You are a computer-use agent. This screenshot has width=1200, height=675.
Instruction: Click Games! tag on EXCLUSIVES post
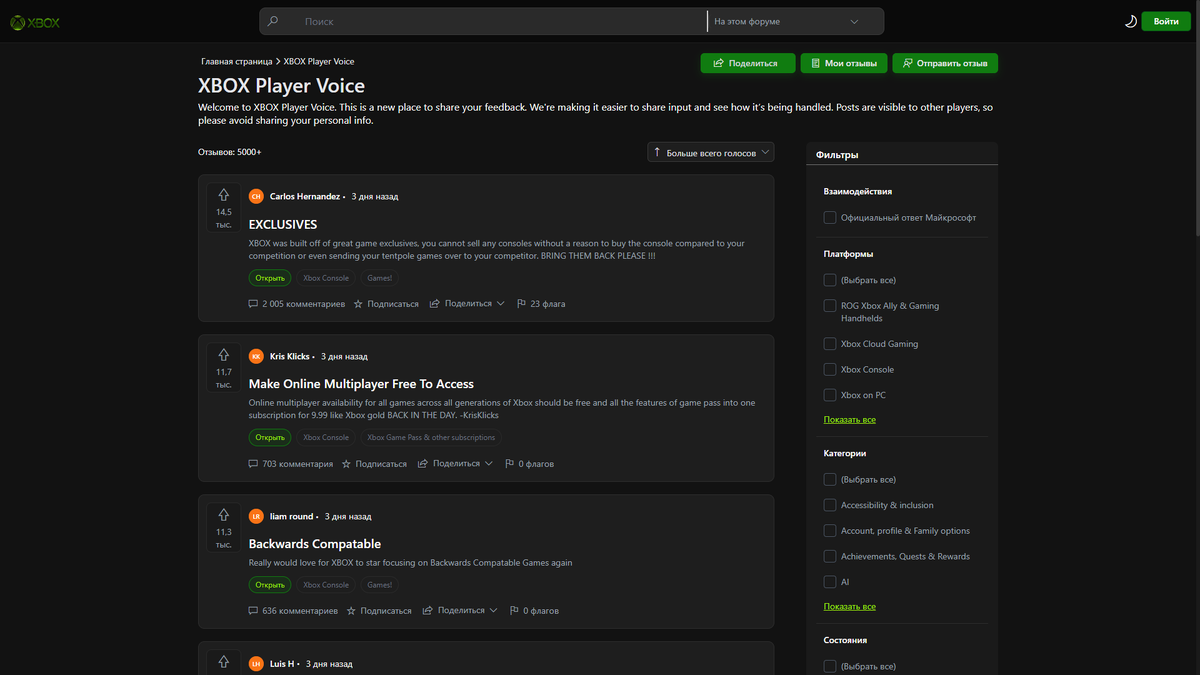pos(380,278)
